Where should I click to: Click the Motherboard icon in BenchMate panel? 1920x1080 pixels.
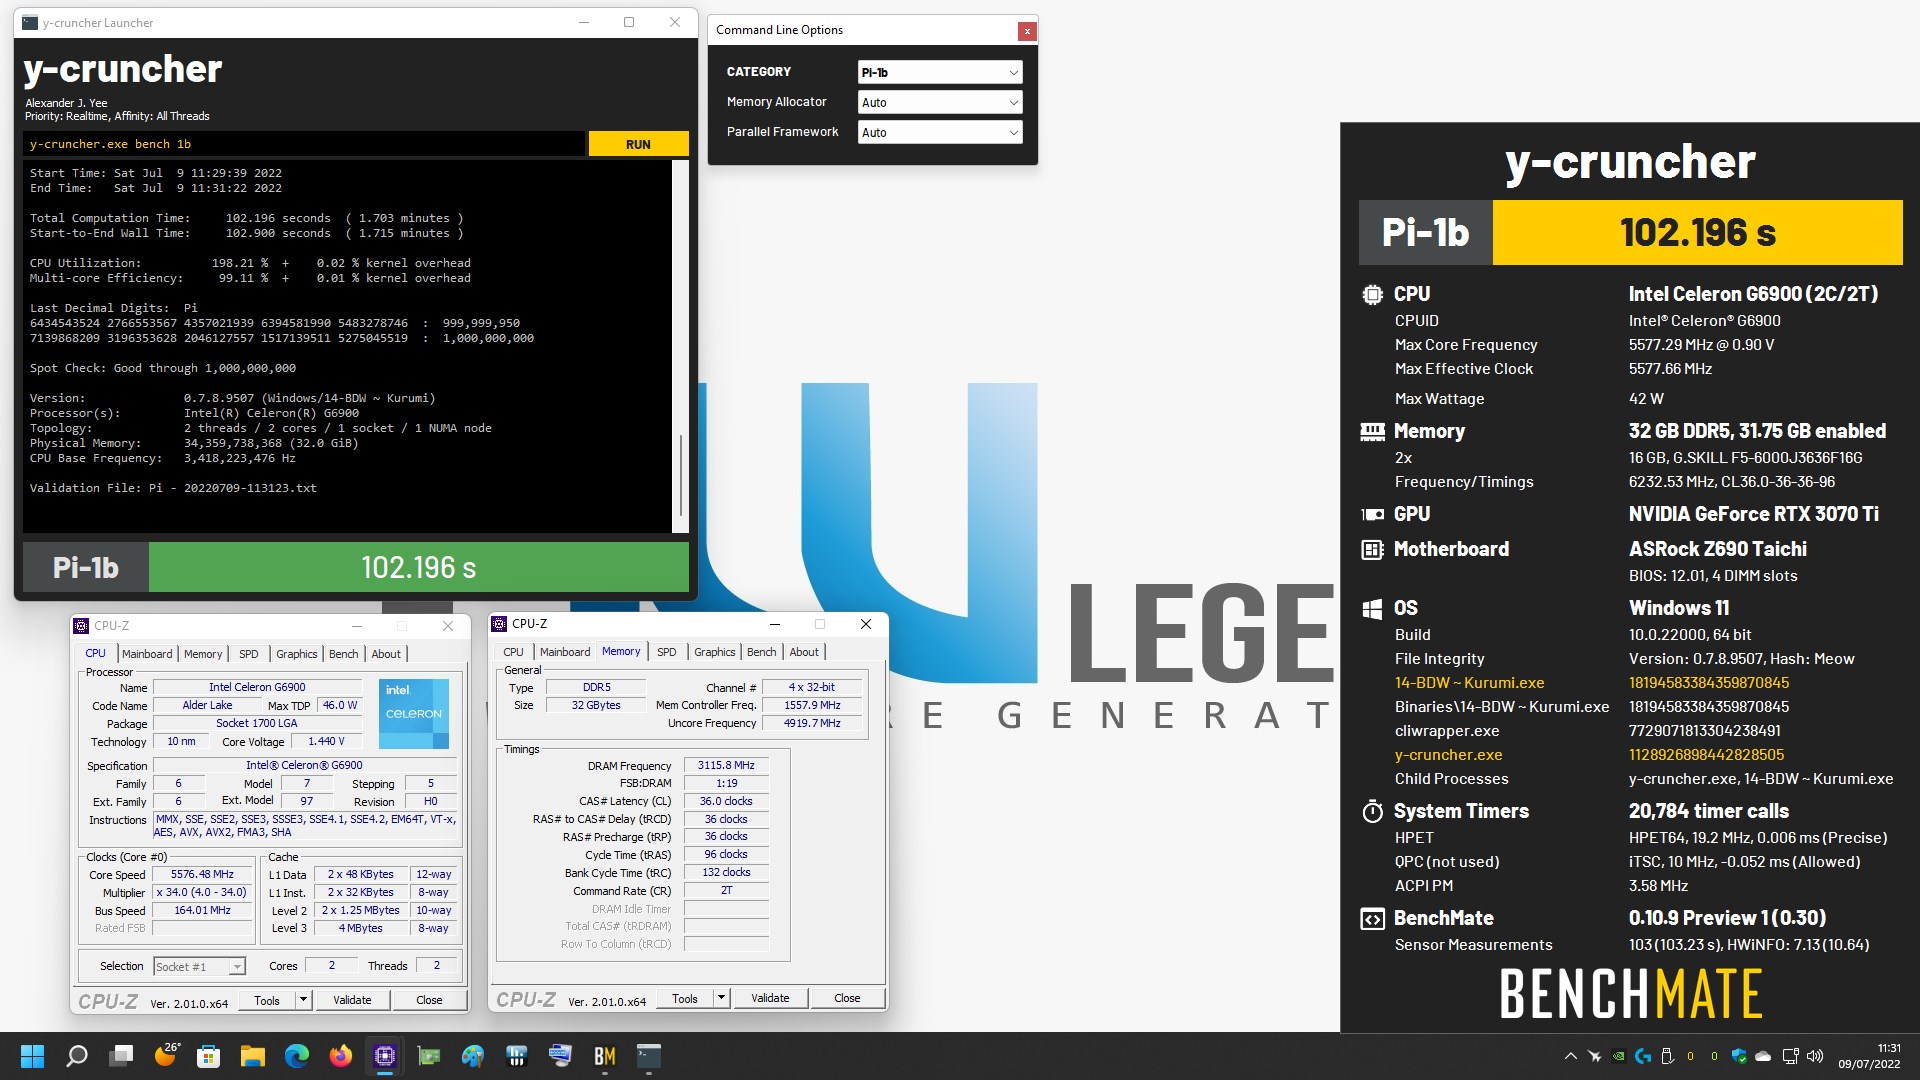coord(1372,550)
